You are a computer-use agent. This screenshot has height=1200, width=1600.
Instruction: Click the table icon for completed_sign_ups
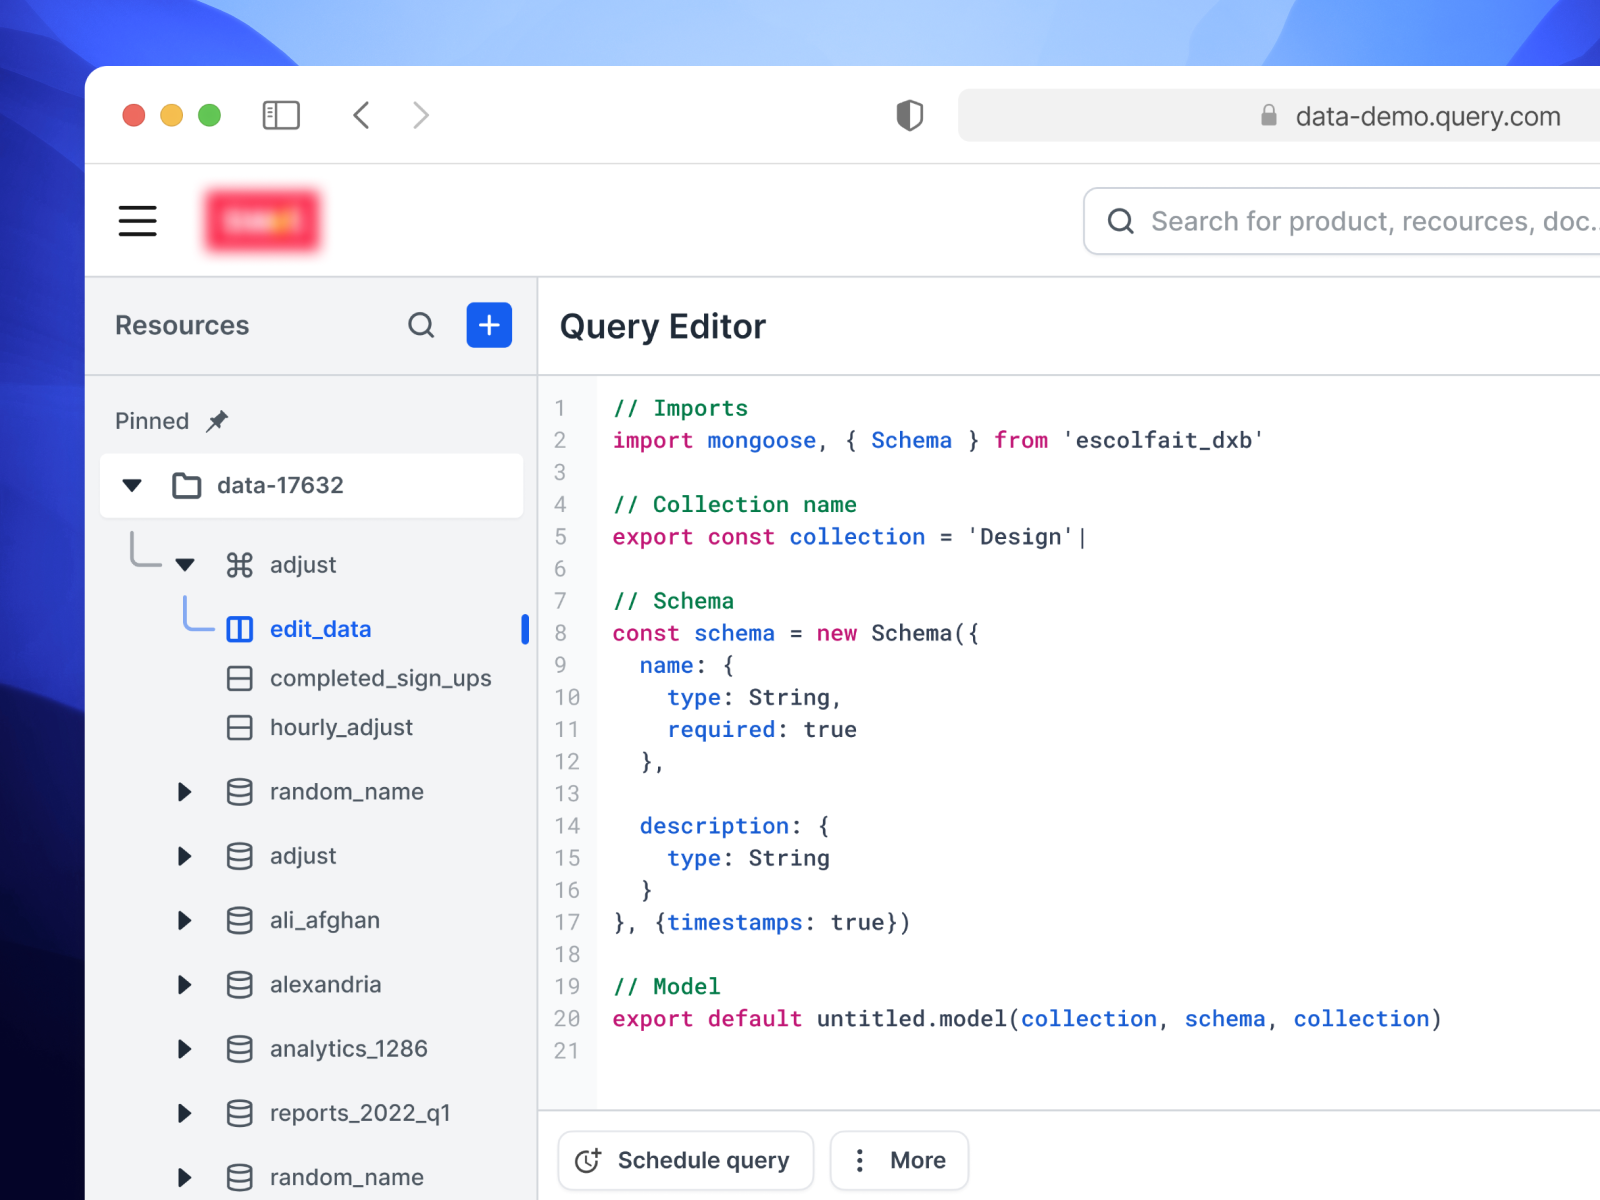click(240, 679)
